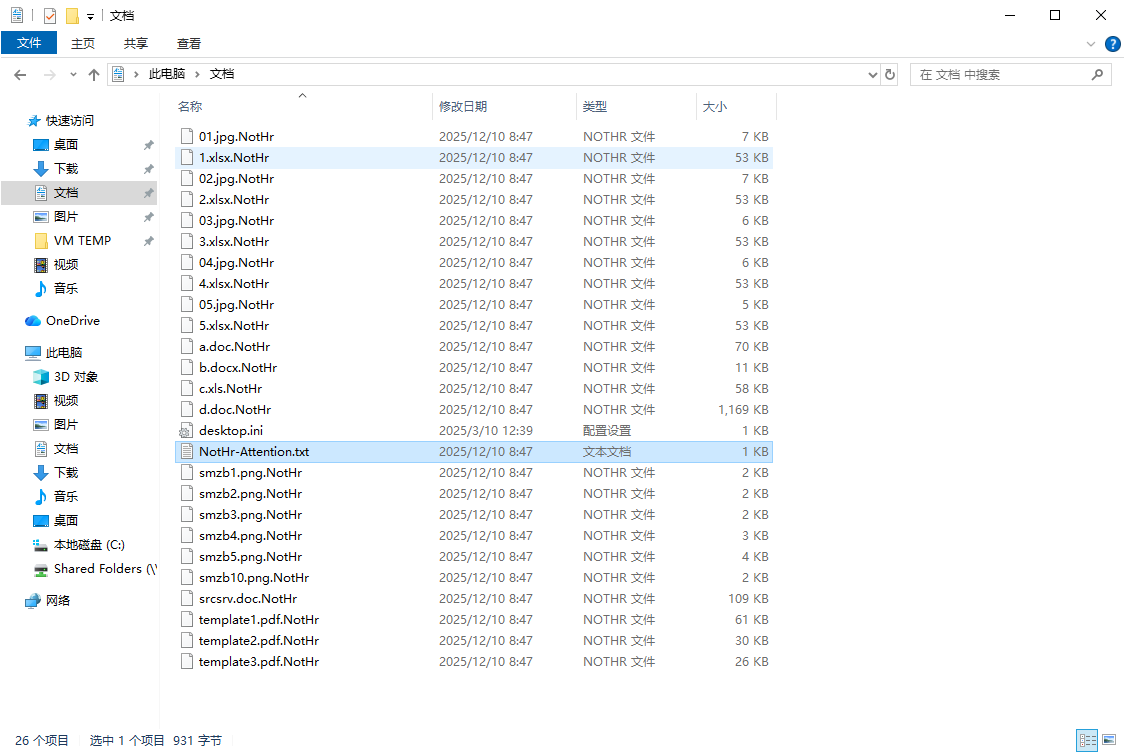1125x753 pixels.
Task: Select the NotHr-Attention.txt file
Action: 254,452
